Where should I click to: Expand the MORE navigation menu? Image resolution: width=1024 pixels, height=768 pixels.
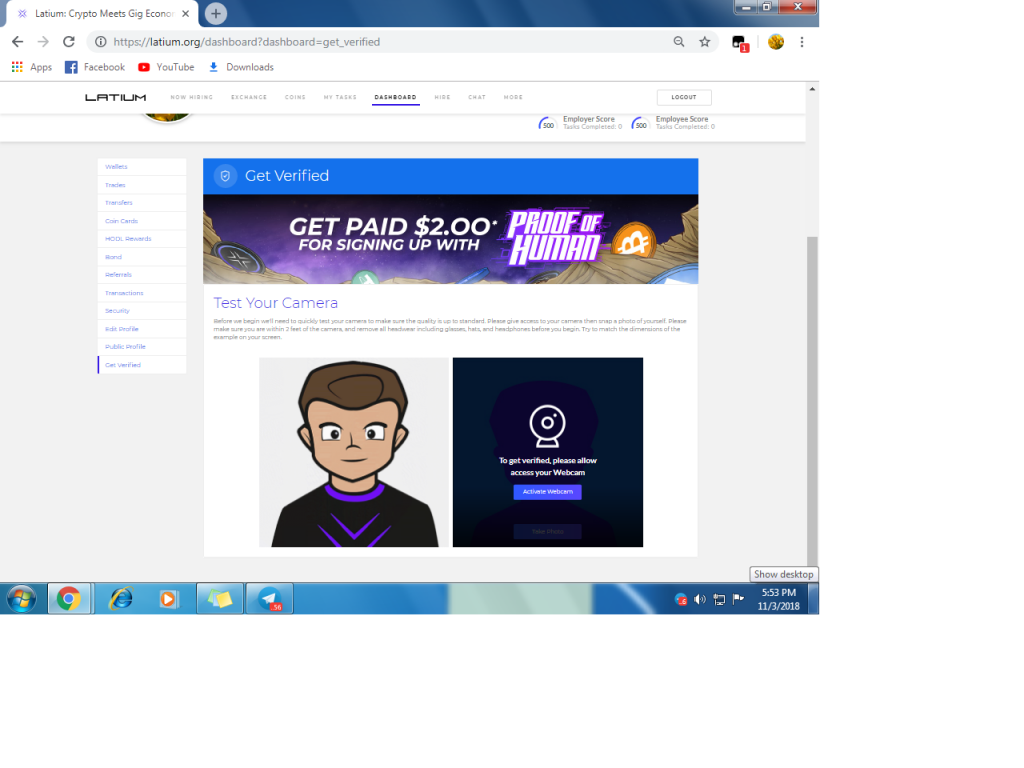click(x=513, y=97)
